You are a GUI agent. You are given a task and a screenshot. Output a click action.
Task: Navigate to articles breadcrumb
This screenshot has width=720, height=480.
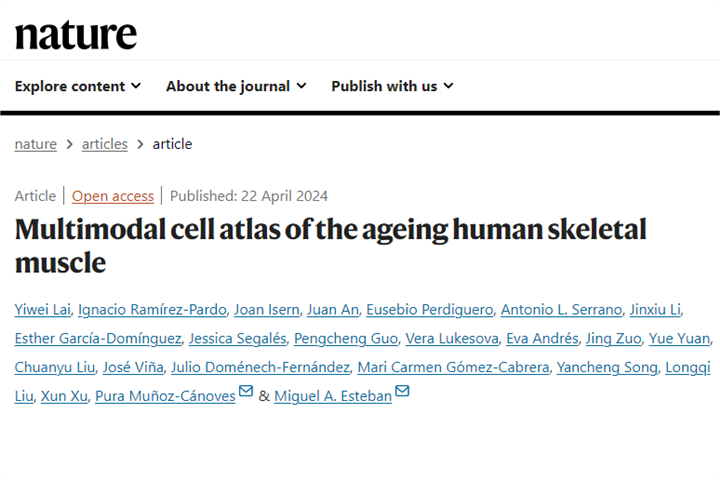[105, 144]
